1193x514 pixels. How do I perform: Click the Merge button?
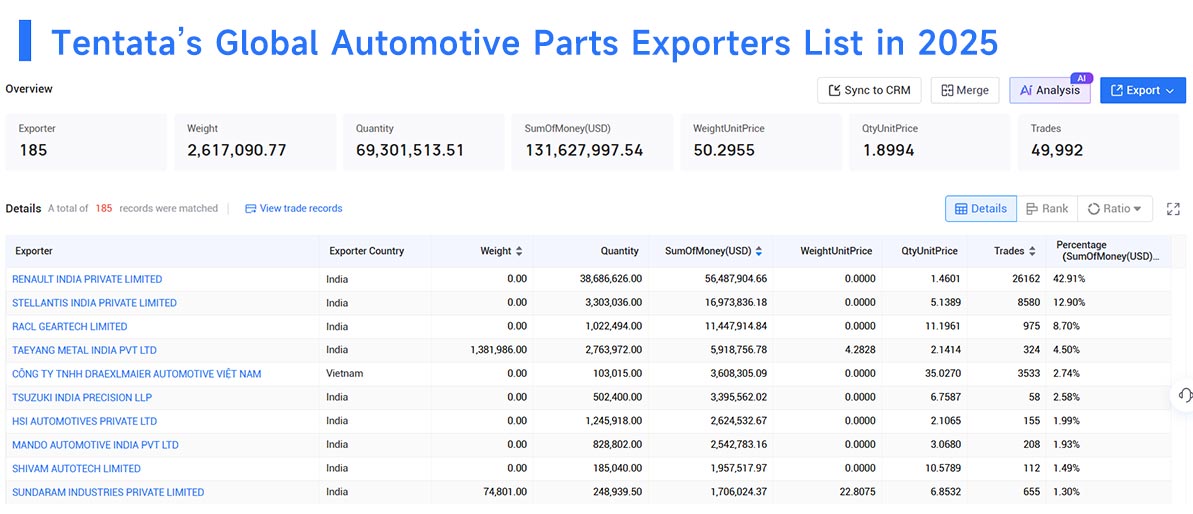pos(965,90)
